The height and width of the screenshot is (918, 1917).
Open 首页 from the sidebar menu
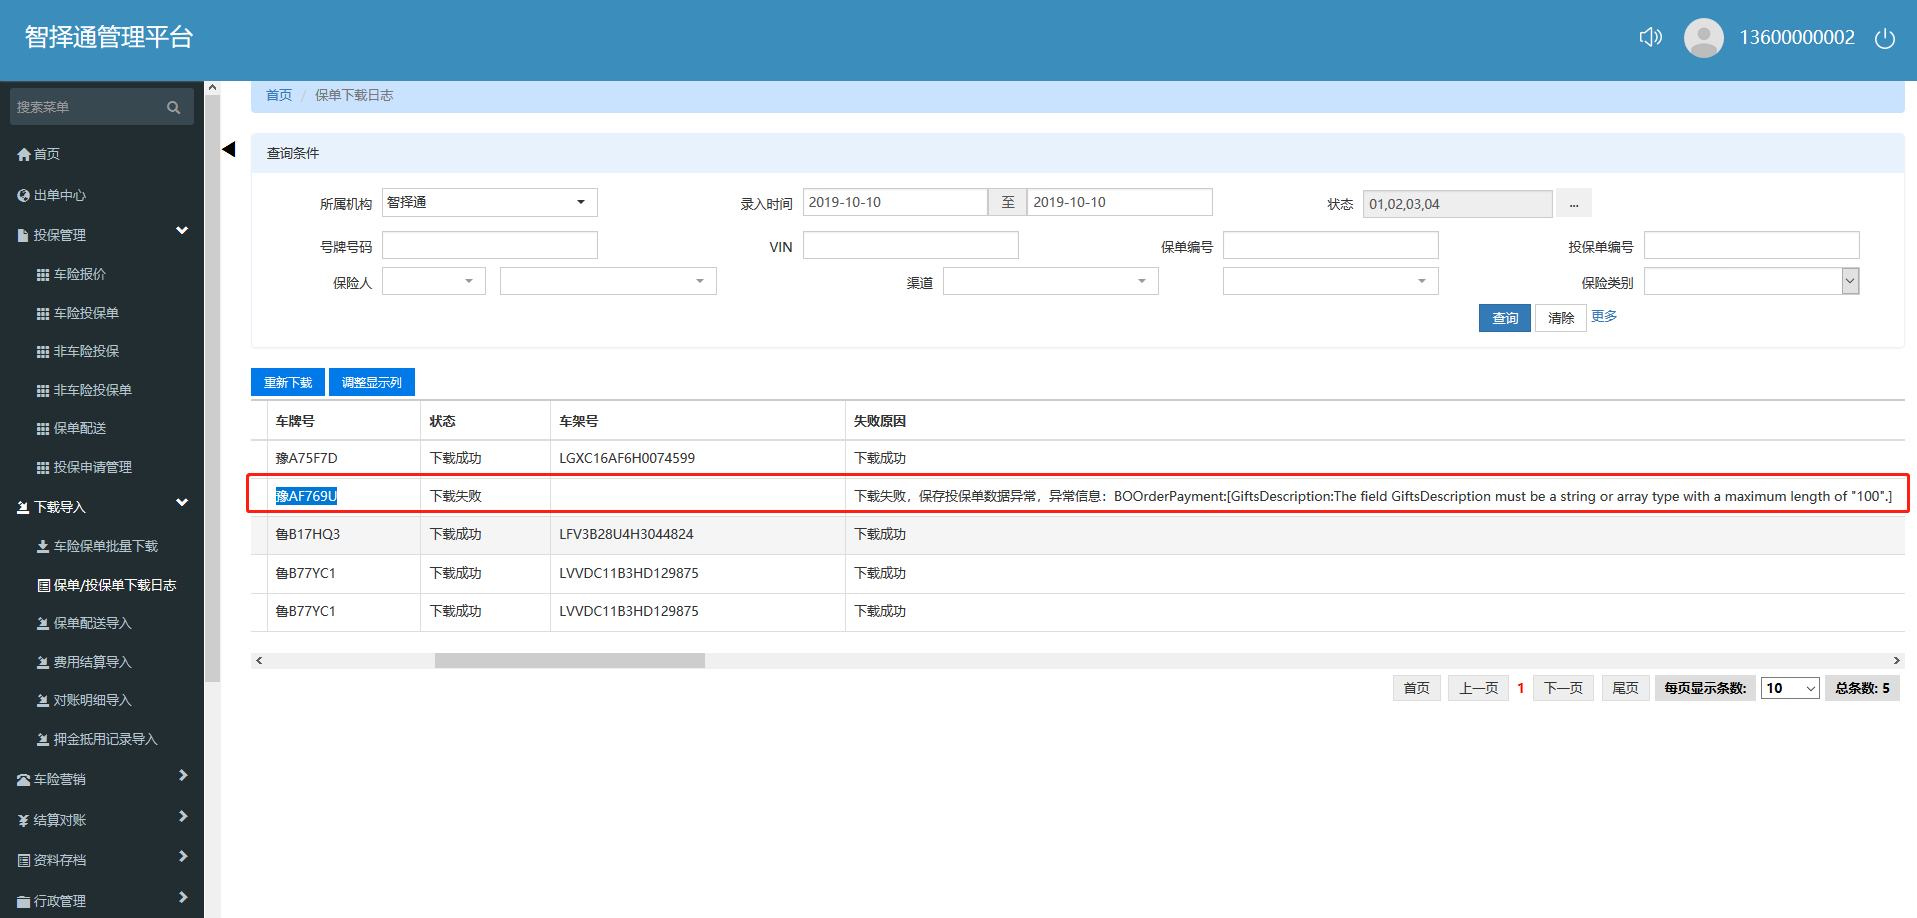[46, 154]
